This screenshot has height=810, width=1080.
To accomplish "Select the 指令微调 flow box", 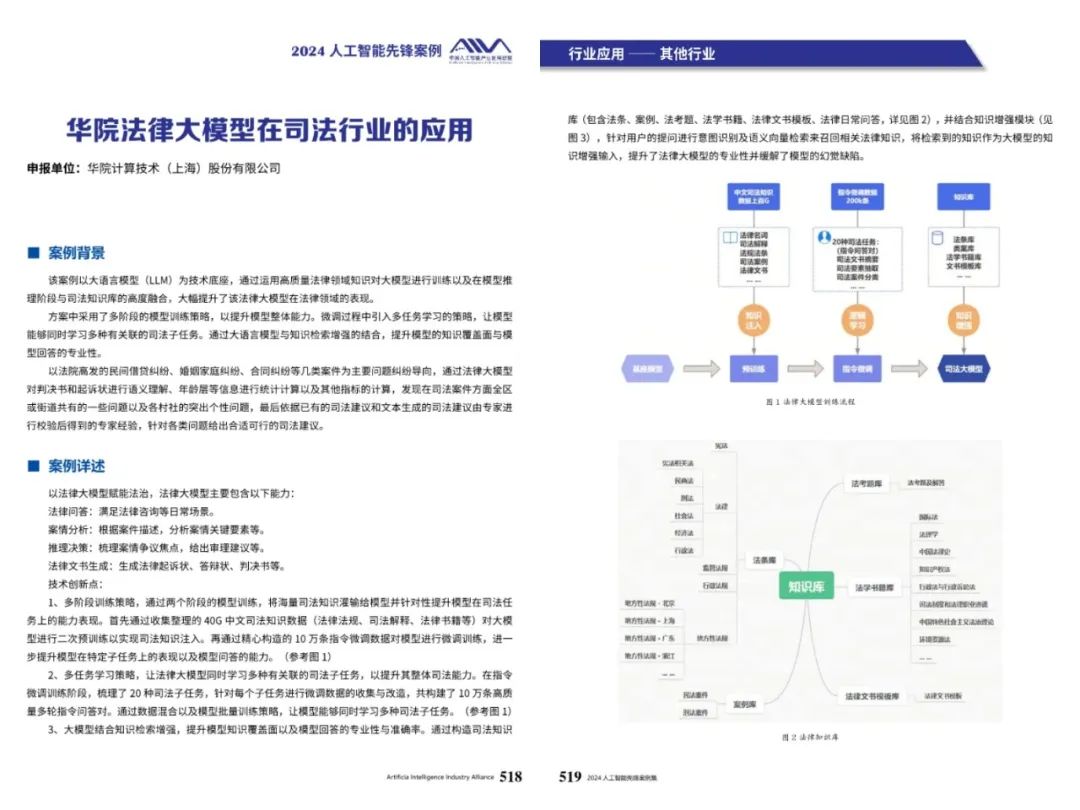I will pyautogui.click(x=858, y=368).
